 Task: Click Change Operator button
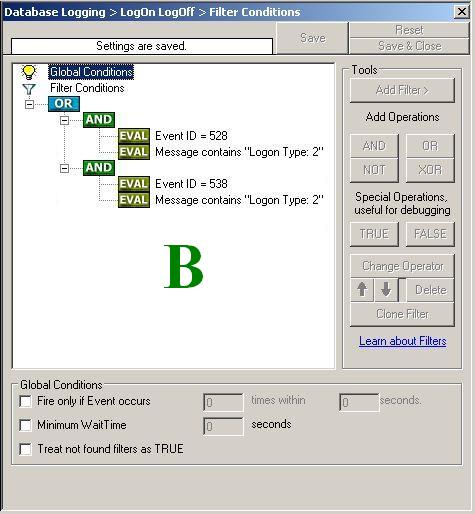[x=402, y=266]
